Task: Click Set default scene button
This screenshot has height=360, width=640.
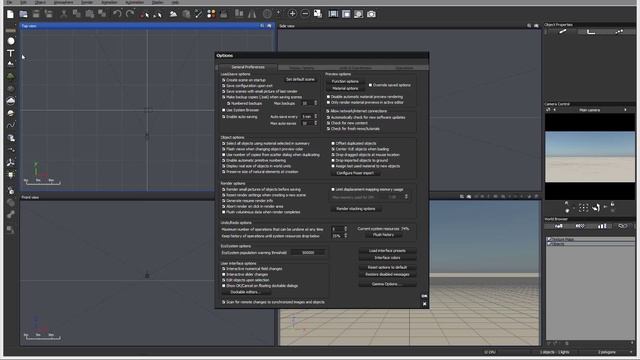Action: (x=300, y=80)
